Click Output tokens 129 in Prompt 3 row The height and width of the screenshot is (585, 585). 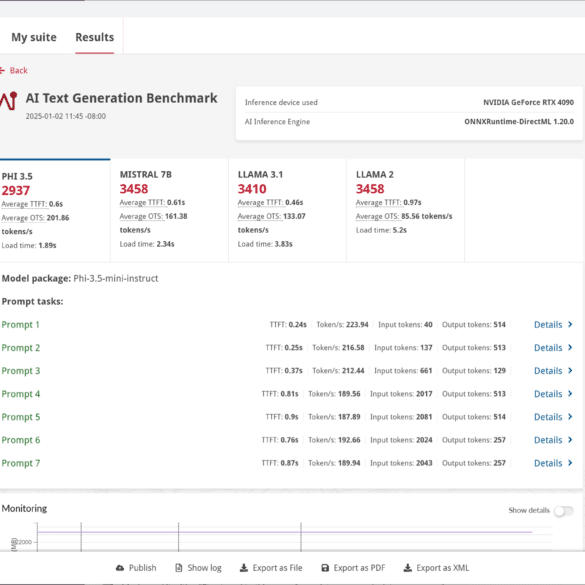[474, 371]
